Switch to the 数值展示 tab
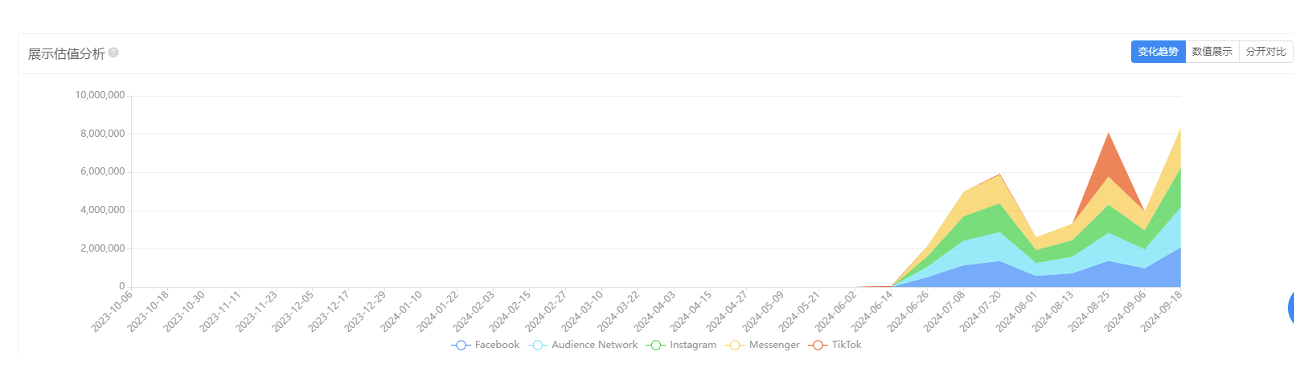Viewport: 1294px width, 380px height. pyautogui.click(x=1212, y=52)
